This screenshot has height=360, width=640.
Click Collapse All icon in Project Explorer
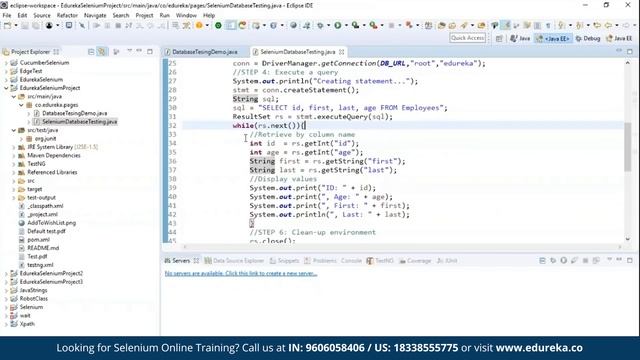[91, 51]
